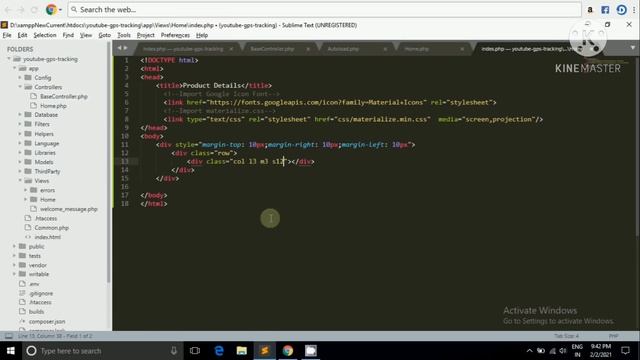Open the Goto menu

[x=104, y=35]
